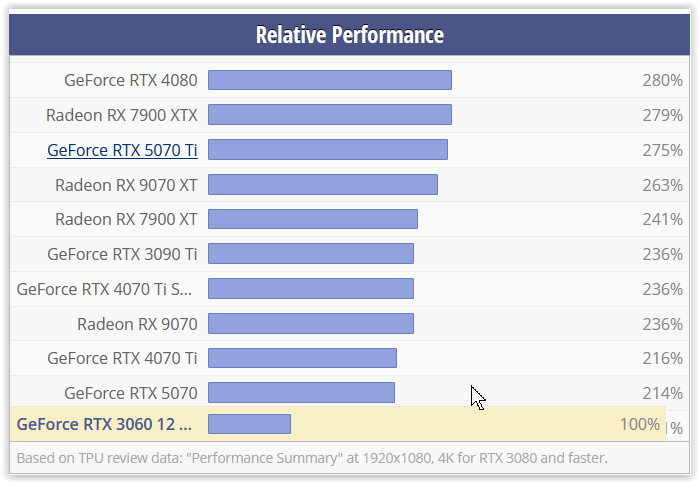Click the Radeon RX 9070 XT performance bar

[x=323, y=185]
